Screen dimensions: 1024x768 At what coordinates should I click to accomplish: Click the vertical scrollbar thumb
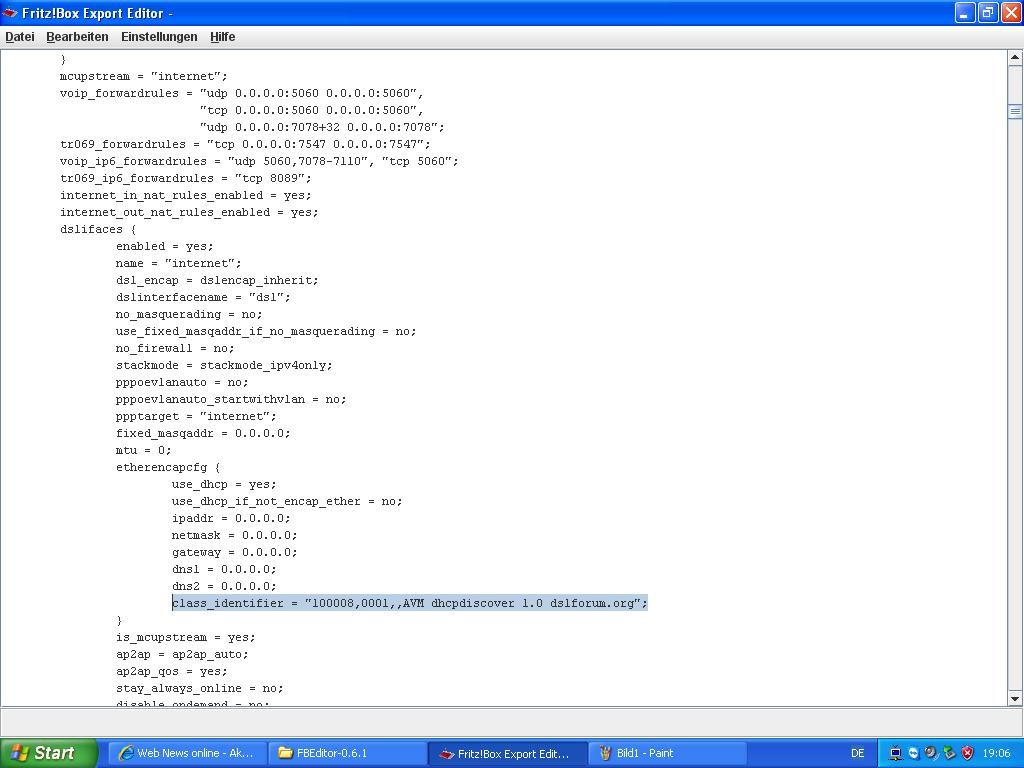pos(1015,111)
